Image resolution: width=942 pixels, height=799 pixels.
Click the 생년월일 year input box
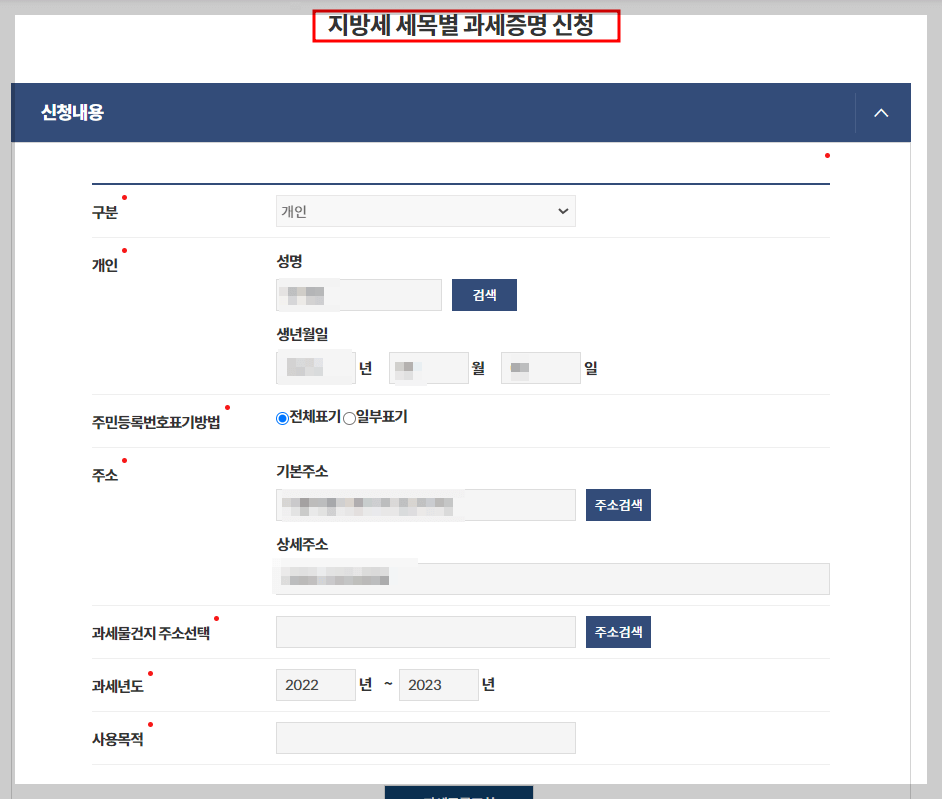[315, 367]
